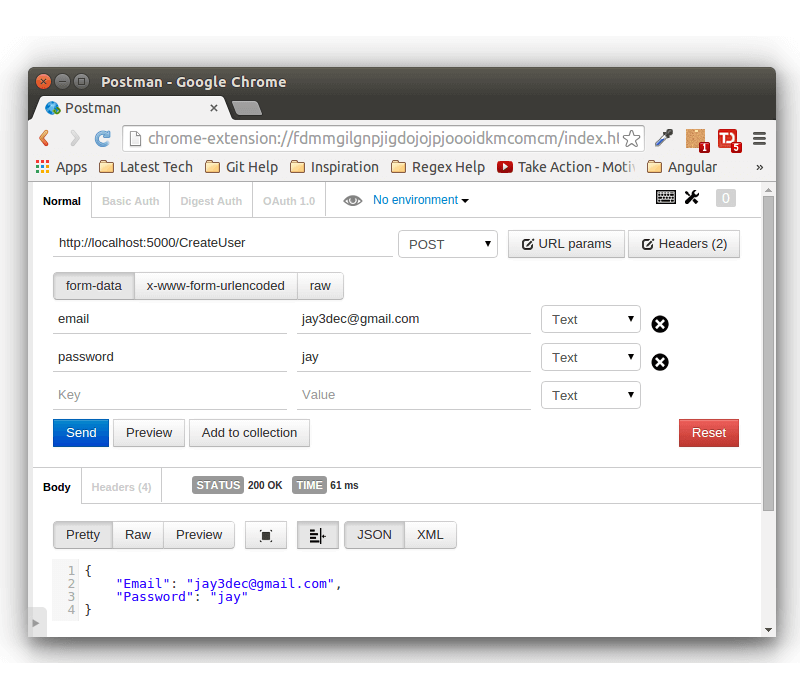Open the eyedropper color picker extension

point(664,138)
